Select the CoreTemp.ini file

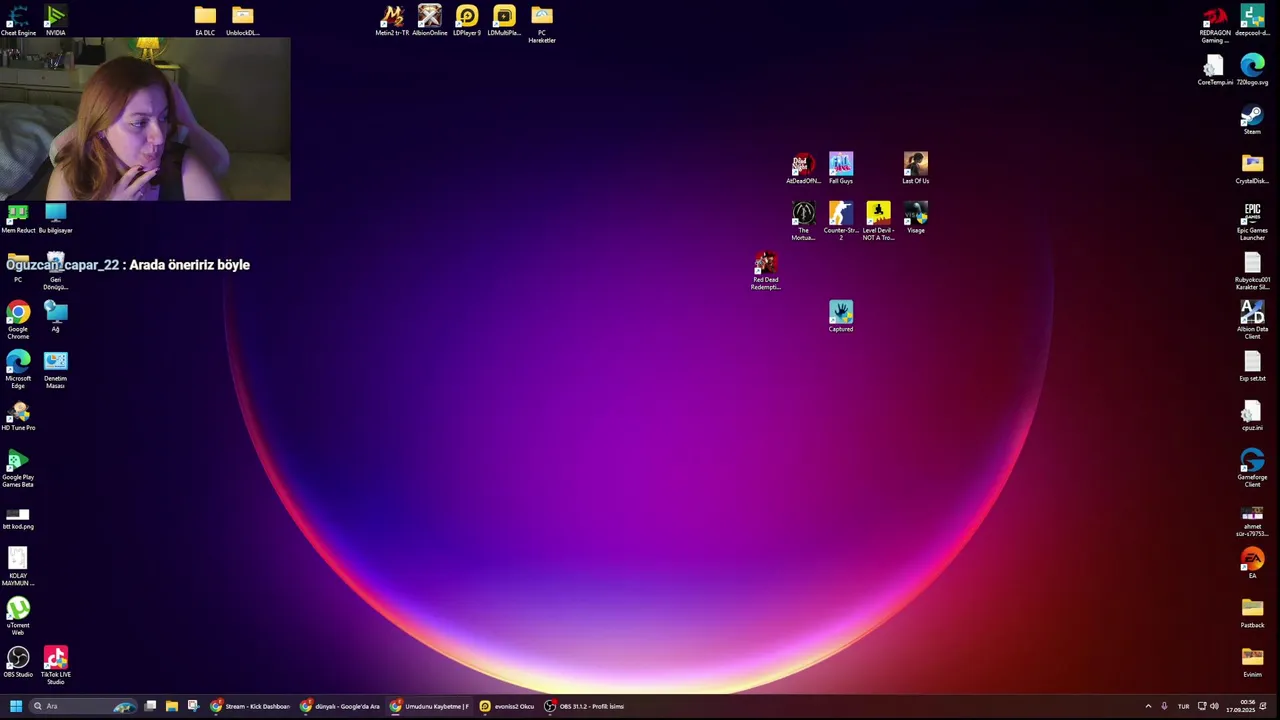1215,70
